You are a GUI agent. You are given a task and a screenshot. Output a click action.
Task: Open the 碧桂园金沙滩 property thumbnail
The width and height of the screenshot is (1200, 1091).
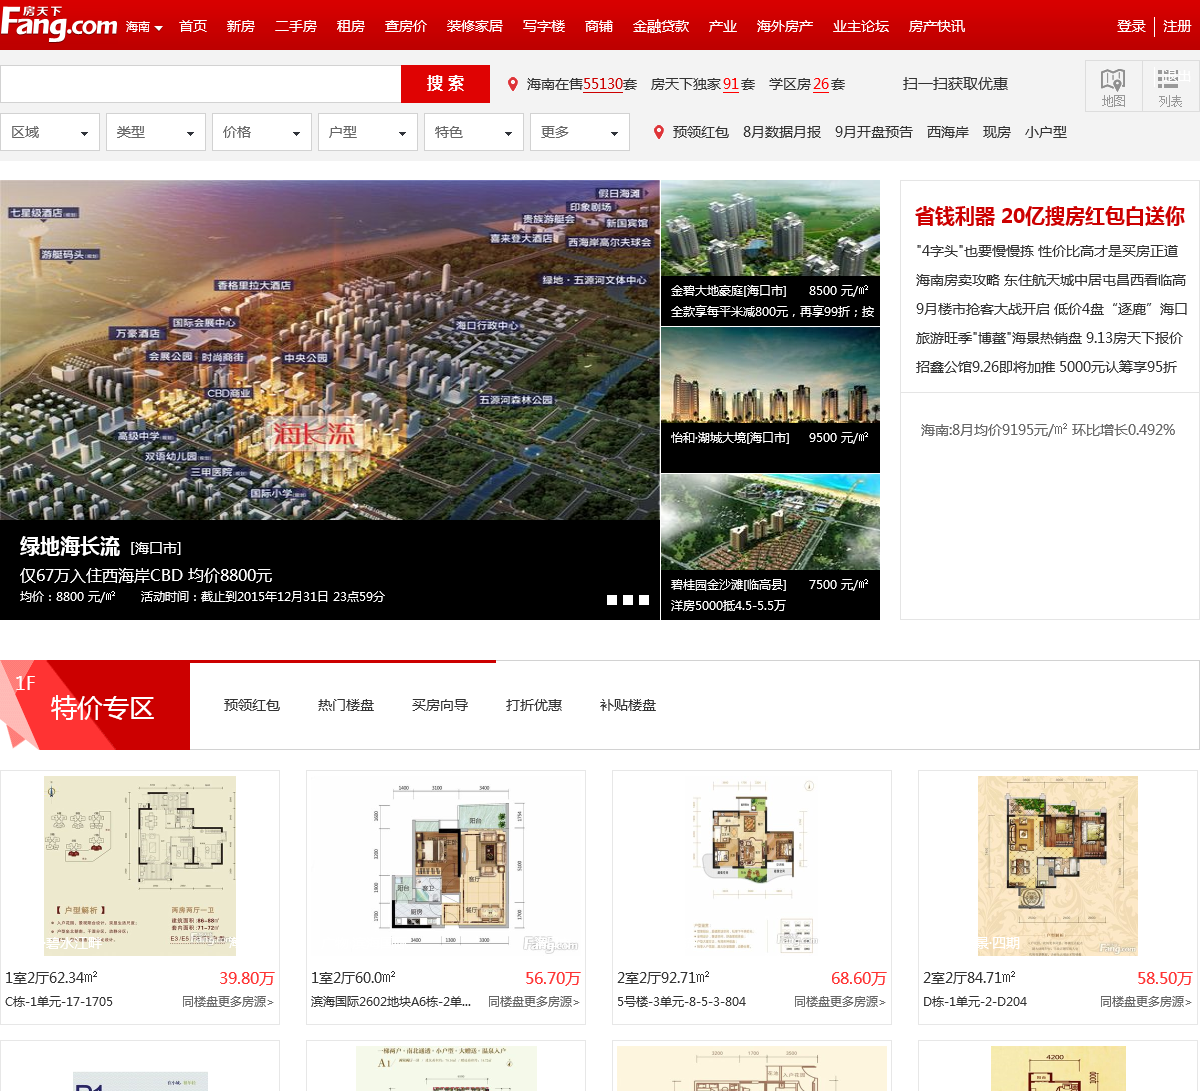[x=770, y=522]
